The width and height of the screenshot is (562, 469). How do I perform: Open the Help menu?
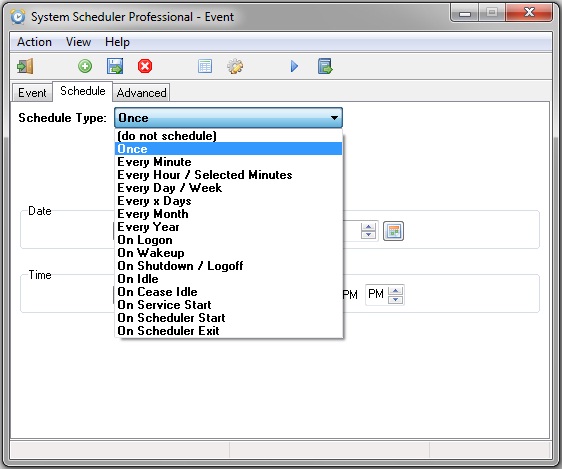point(117,42)
